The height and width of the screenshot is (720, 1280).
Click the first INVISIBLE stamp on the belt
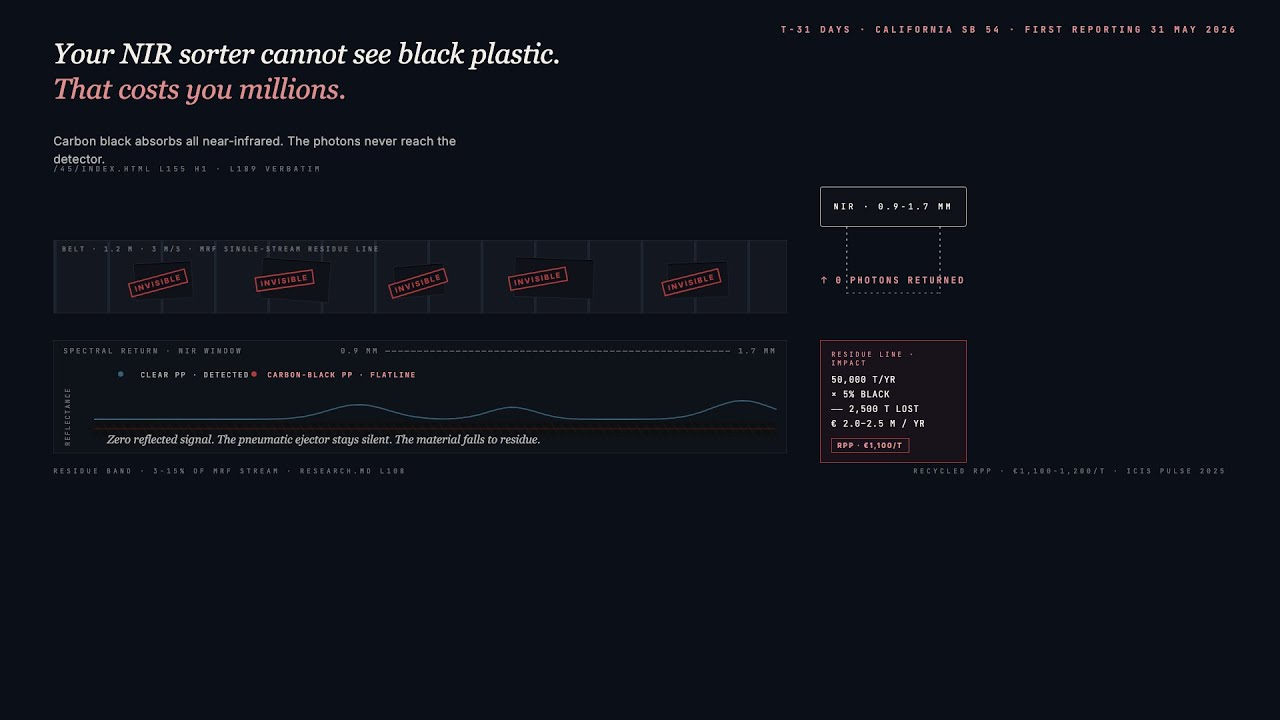click(158, 282)
